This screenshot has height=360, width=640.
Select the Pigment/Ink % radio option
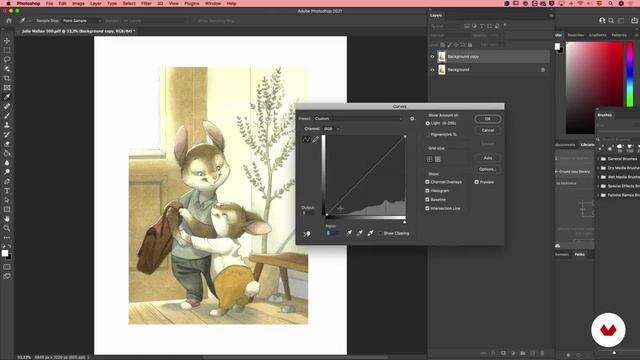coord(428,134)
